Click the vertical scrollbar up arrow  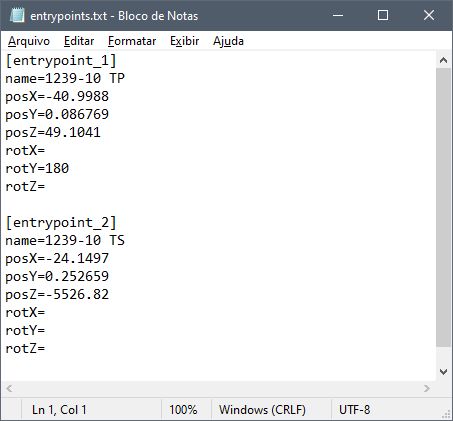(x=443, y=60)
